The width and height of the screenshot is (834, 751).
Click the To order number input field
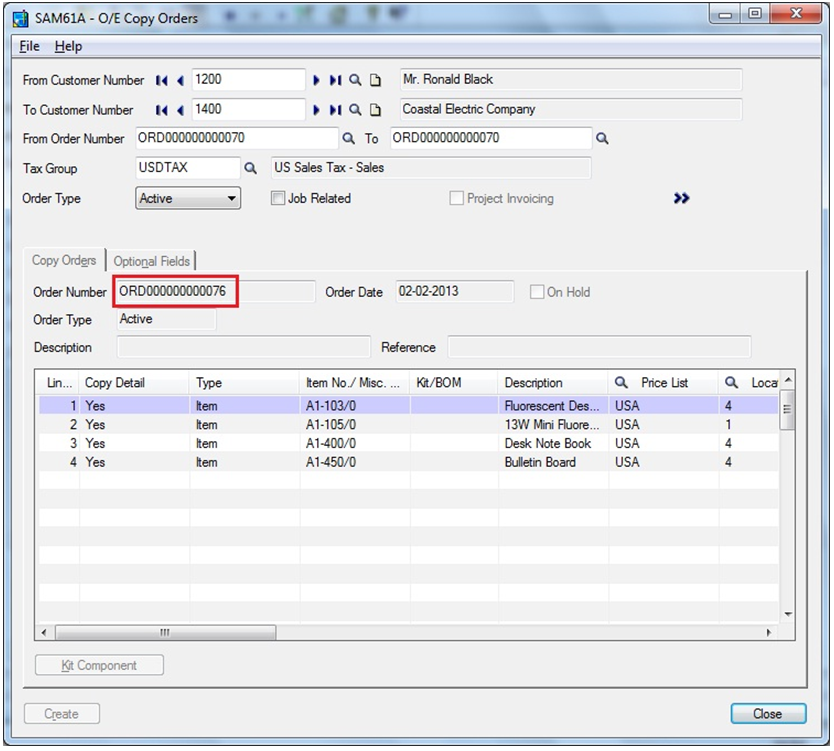pos(491,138)
